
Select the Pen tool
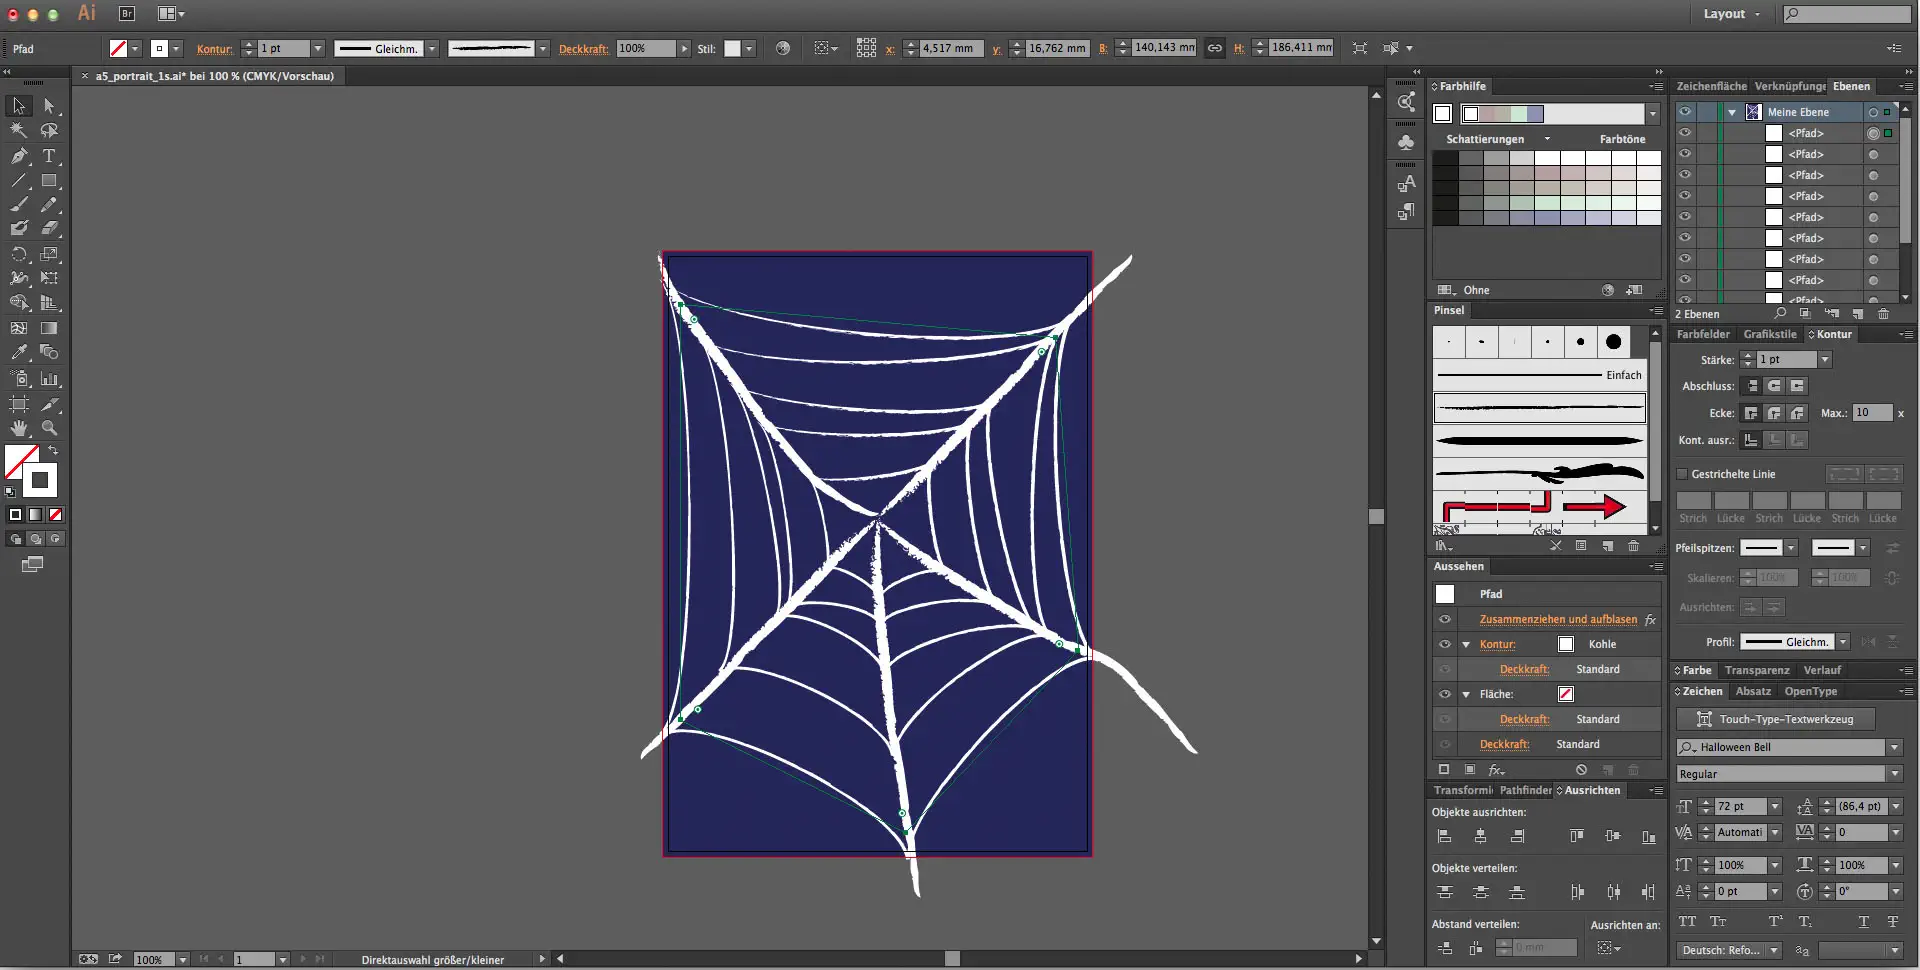pos(19,156)
